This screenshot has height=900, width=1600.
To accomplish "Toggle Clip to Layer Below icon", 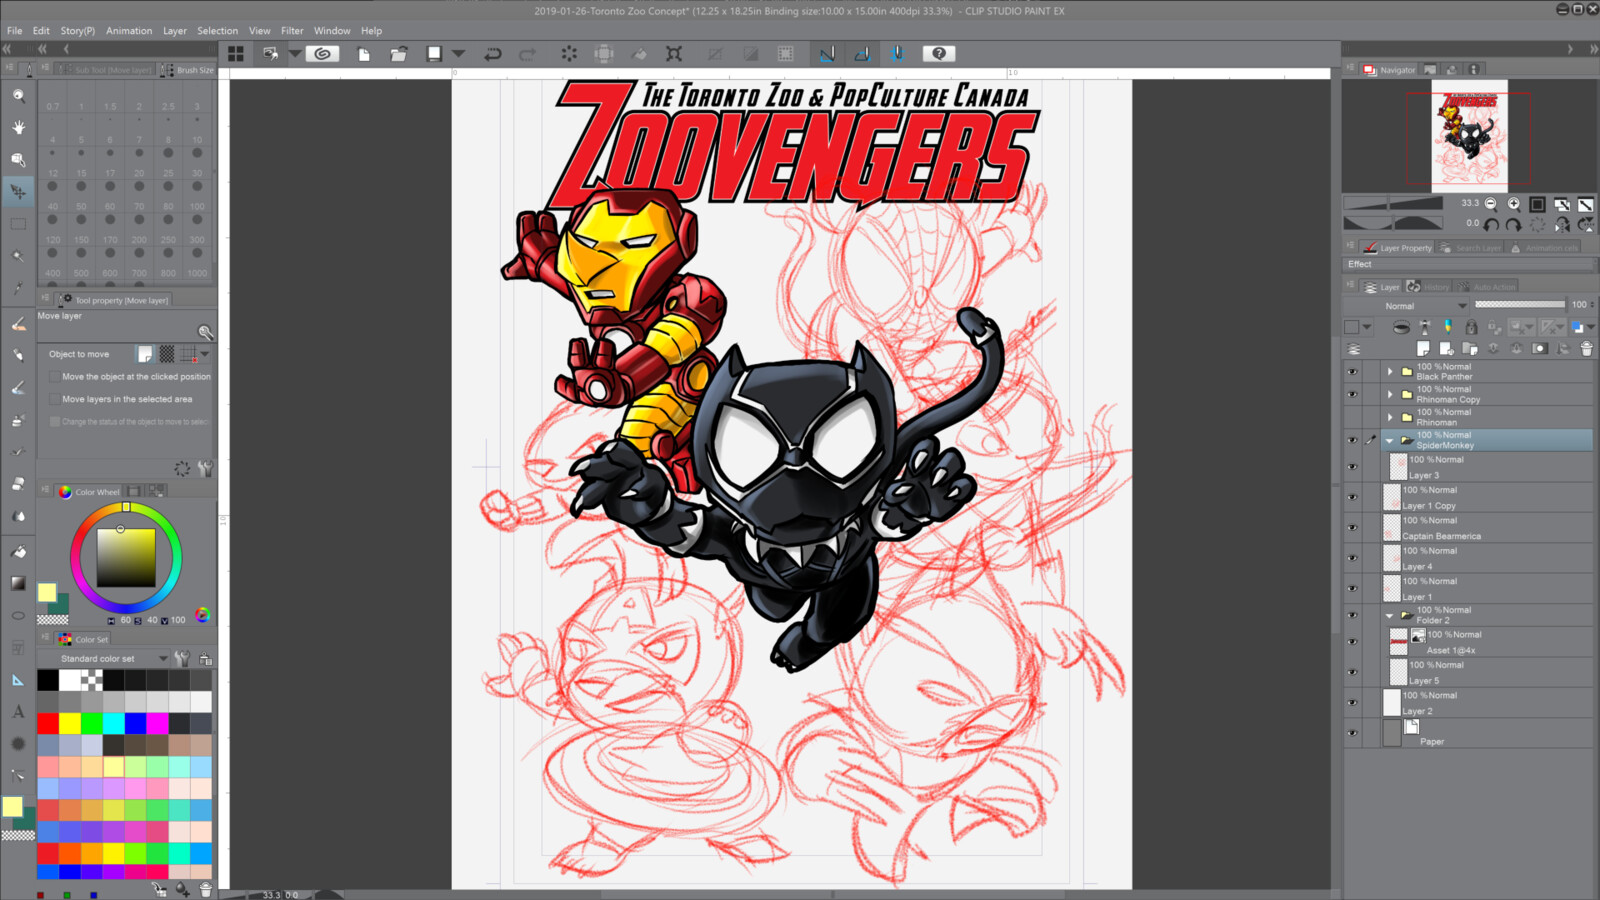I will coord(1401,327).
